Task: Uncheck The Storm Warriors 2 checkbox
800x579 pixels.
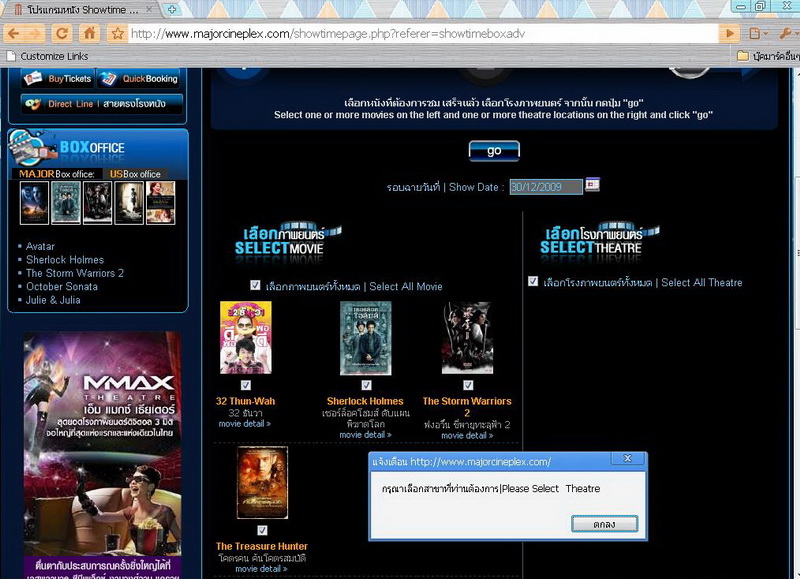Action: tap(468, 385)
